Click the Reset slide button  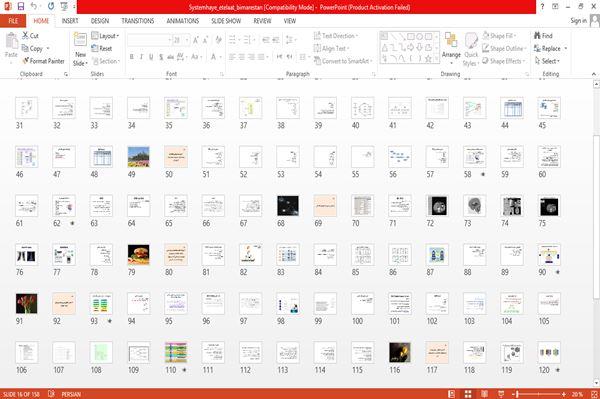102,48
